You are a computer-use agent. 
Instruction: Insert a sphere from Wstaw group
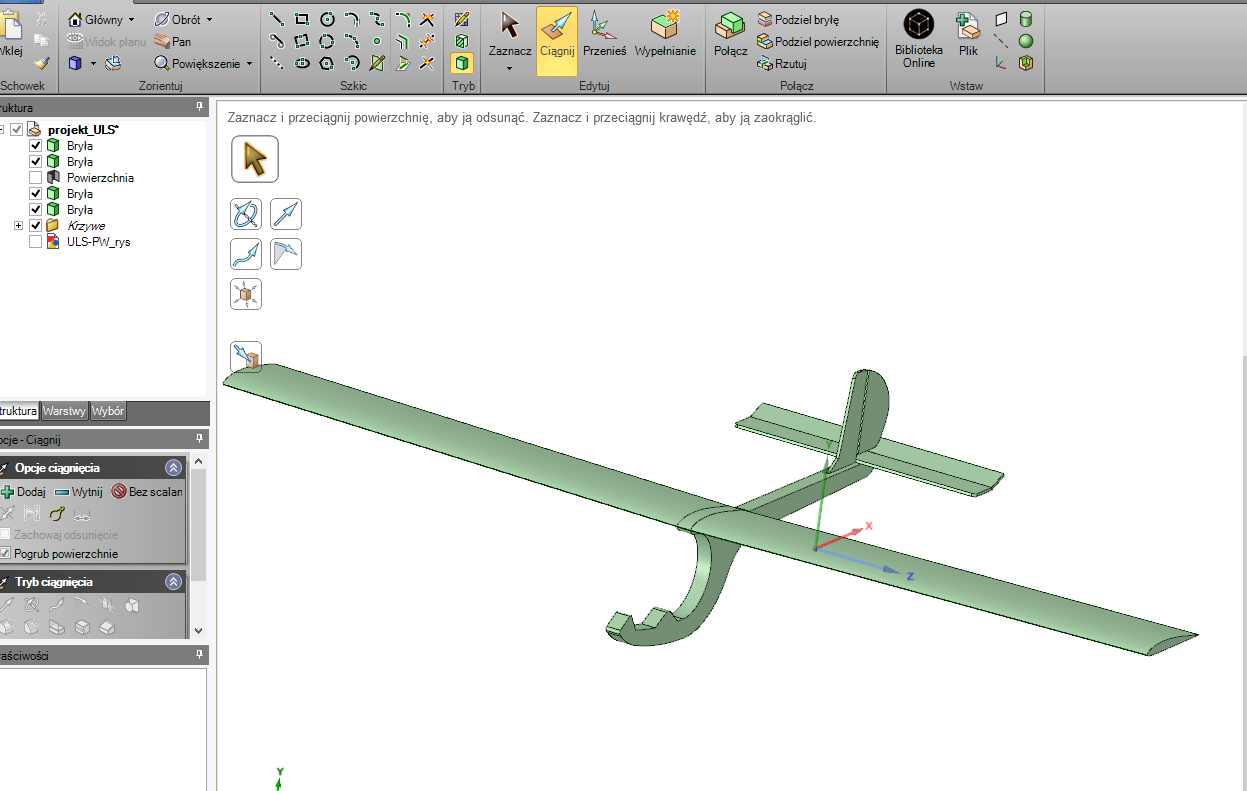1025,41
